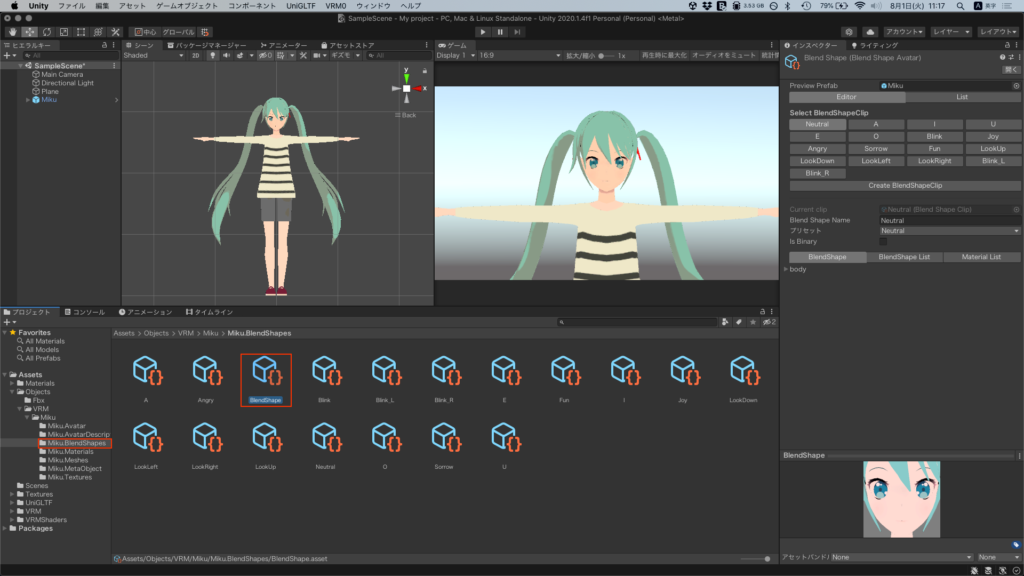1024x576 pixels.
Task: Open the Shaded draw mode dropdown
Action: (150, 56)
